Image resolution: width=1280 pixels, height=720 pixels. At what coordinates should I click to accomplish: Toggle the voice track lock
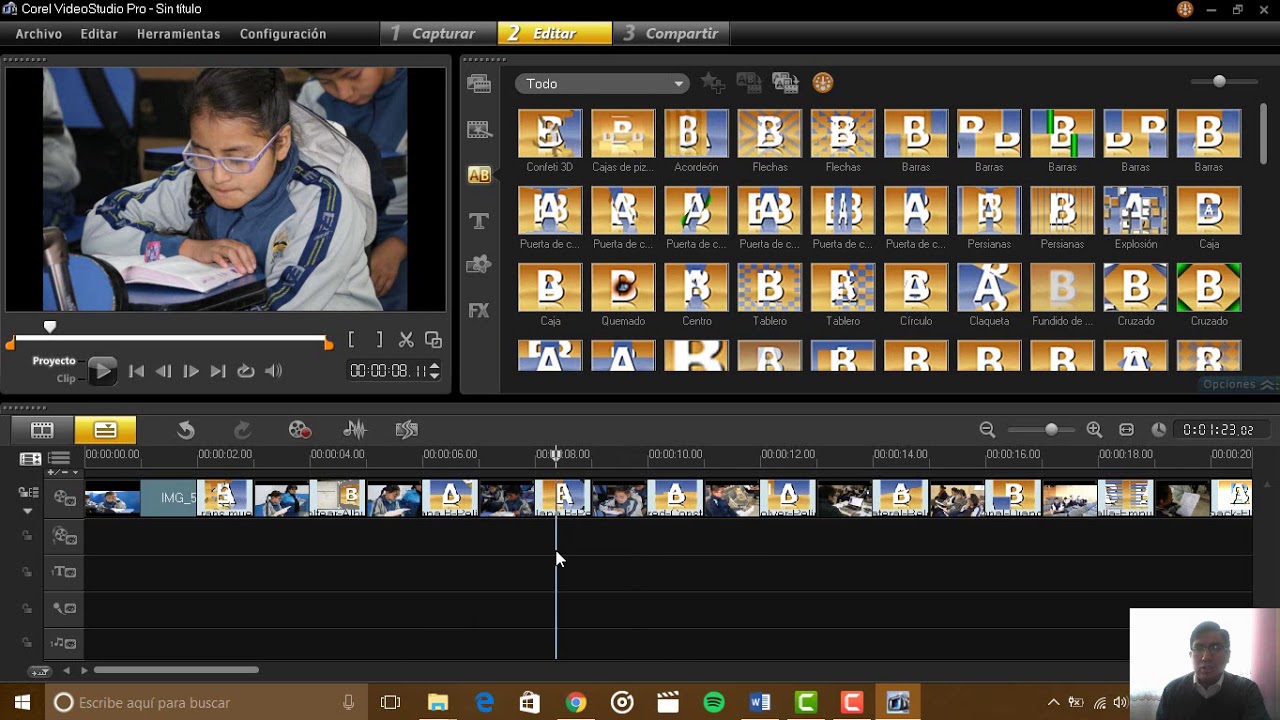(27, 608)
